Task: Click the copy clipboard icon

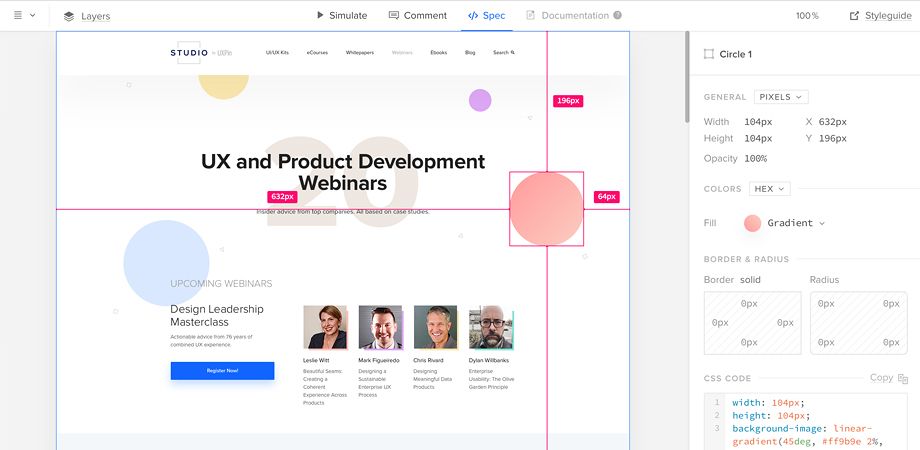Action: 903,378
